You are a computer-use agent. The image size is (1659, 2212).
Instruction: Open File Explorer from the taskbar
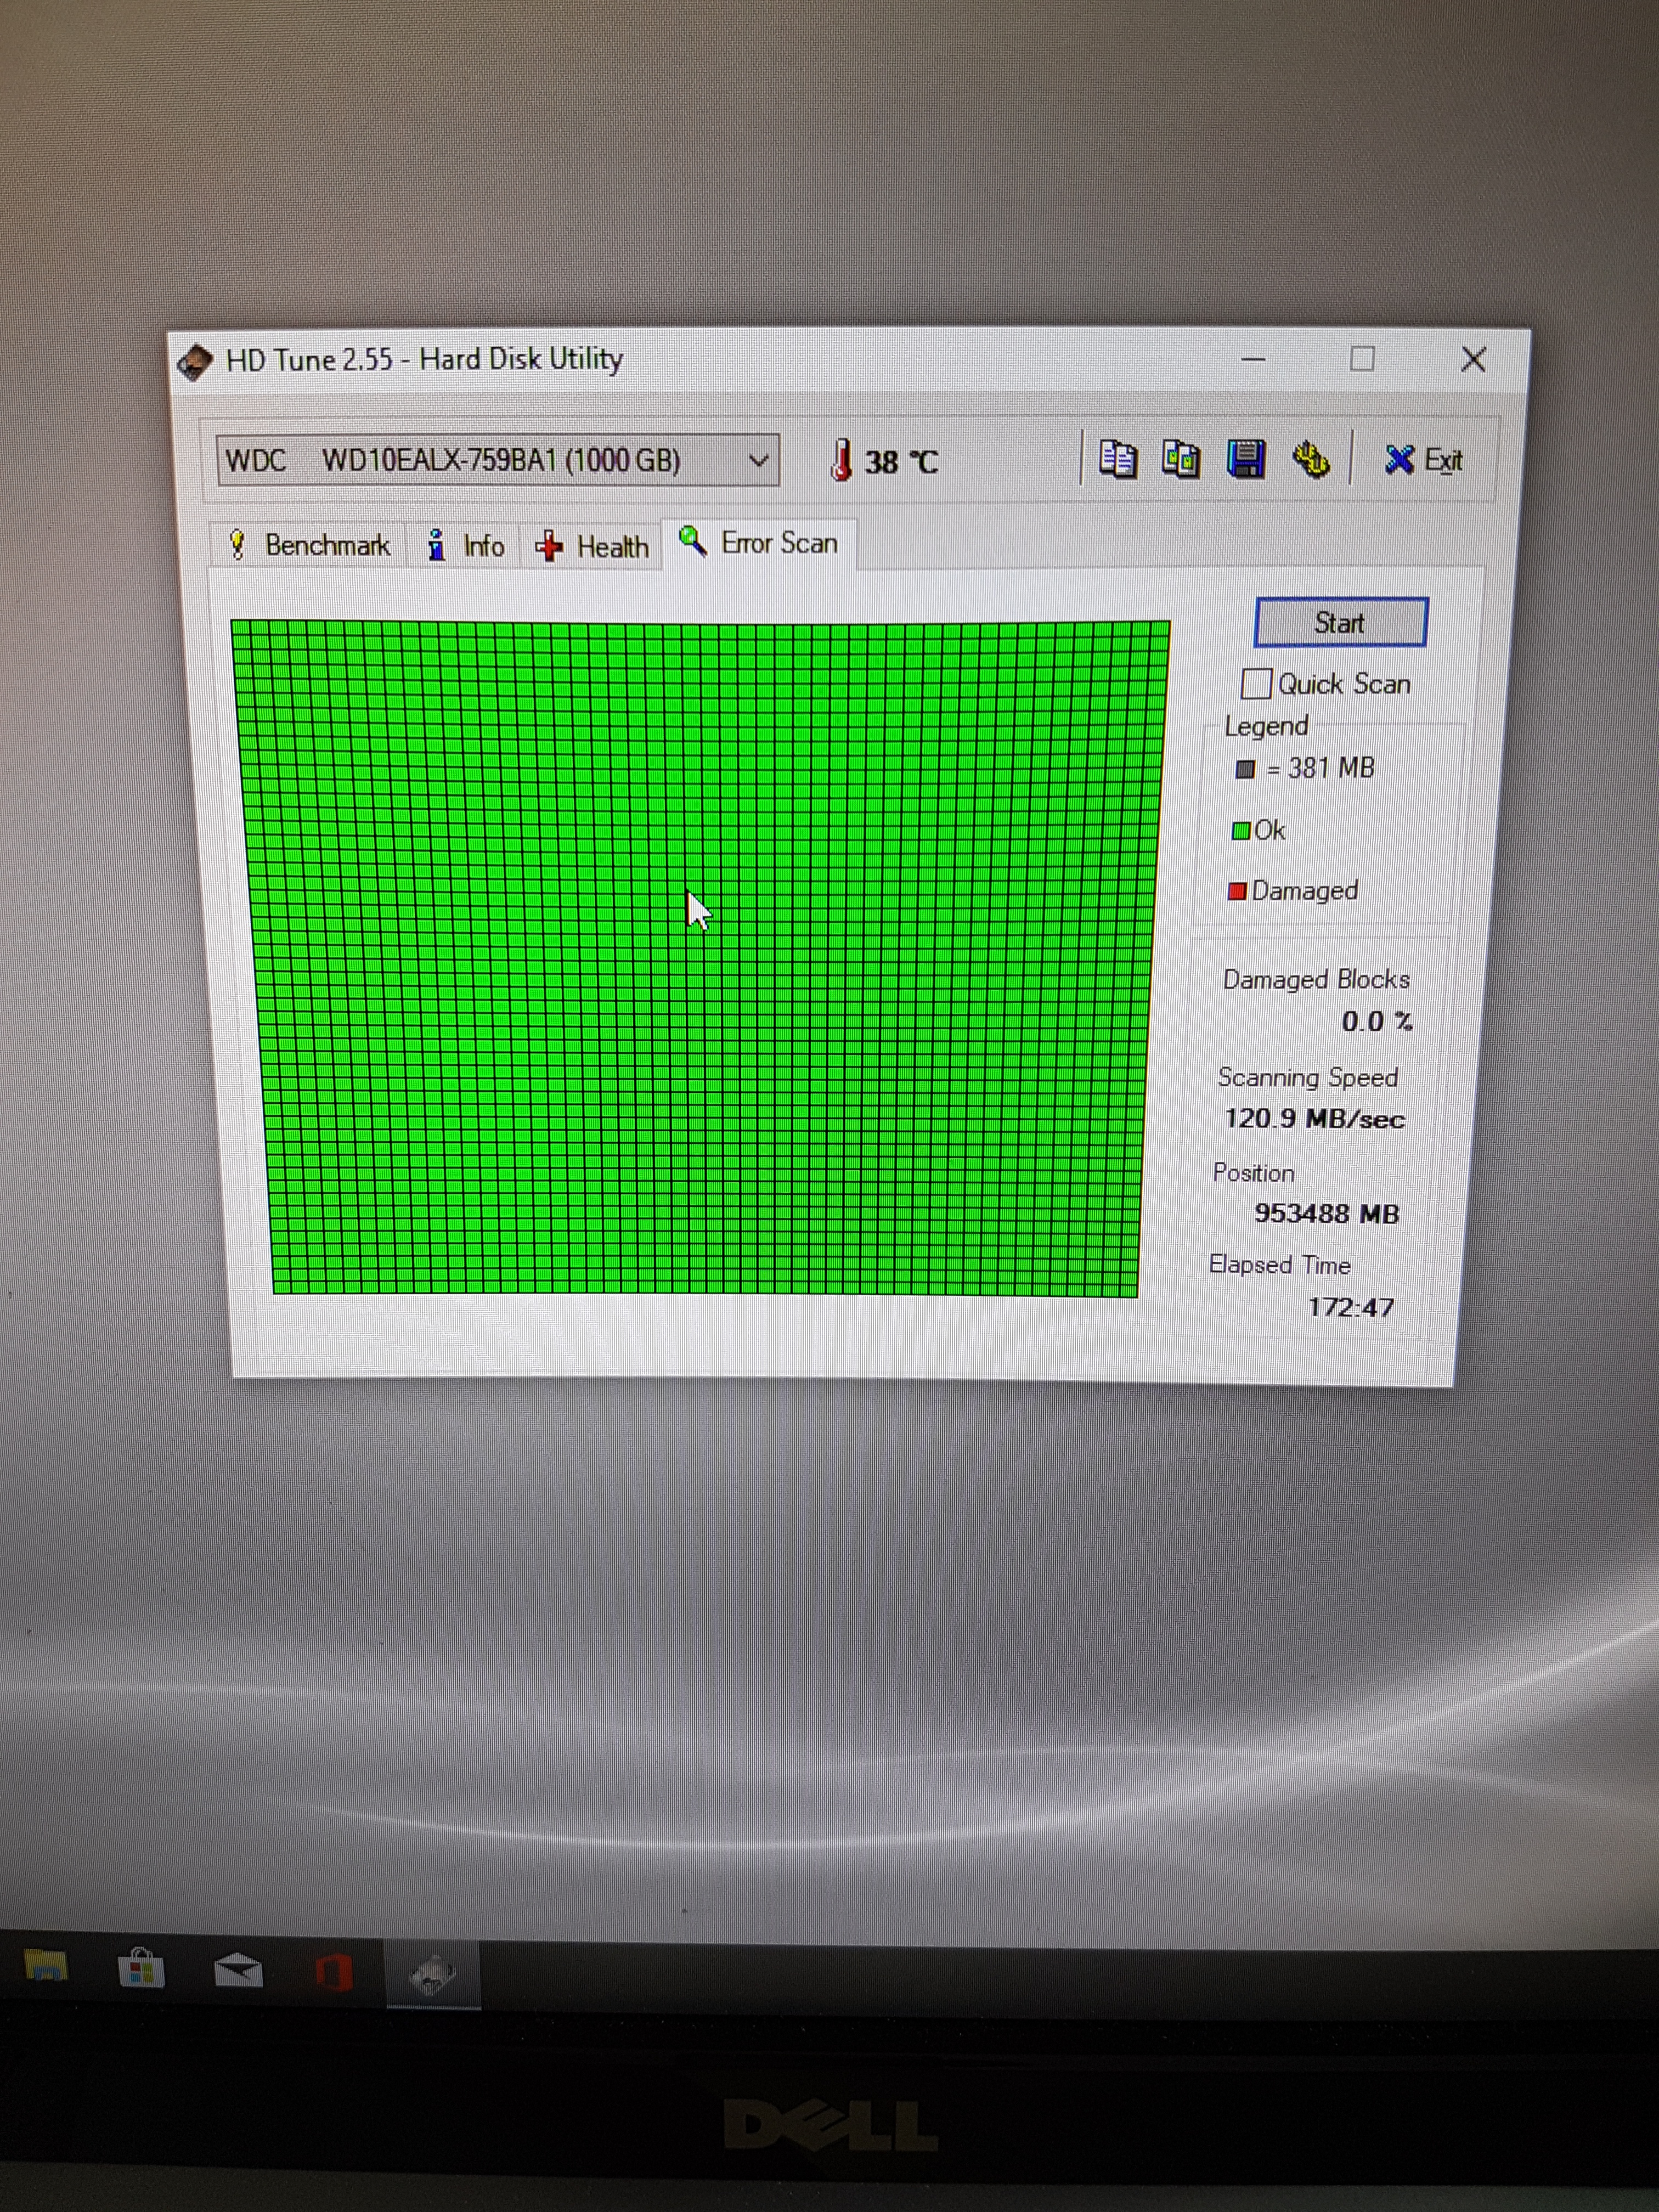coord(46,1967)
